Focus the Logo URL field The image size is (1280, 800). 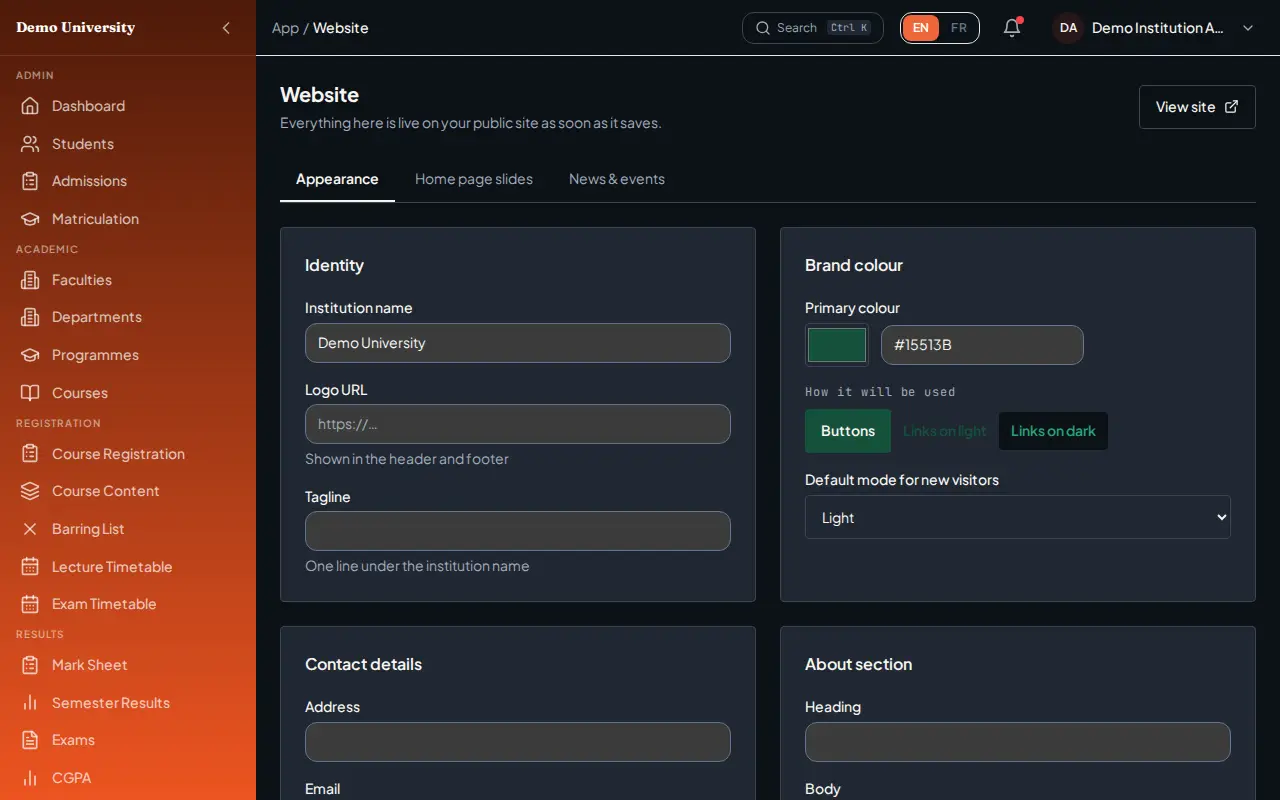[x=518, y=424]
